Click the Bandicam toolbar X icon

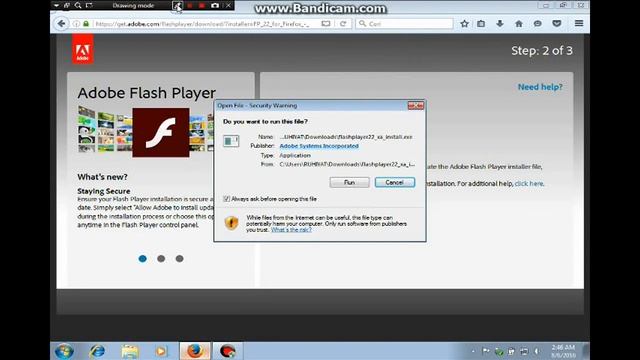pyautogui.click(x=229, y=6)
